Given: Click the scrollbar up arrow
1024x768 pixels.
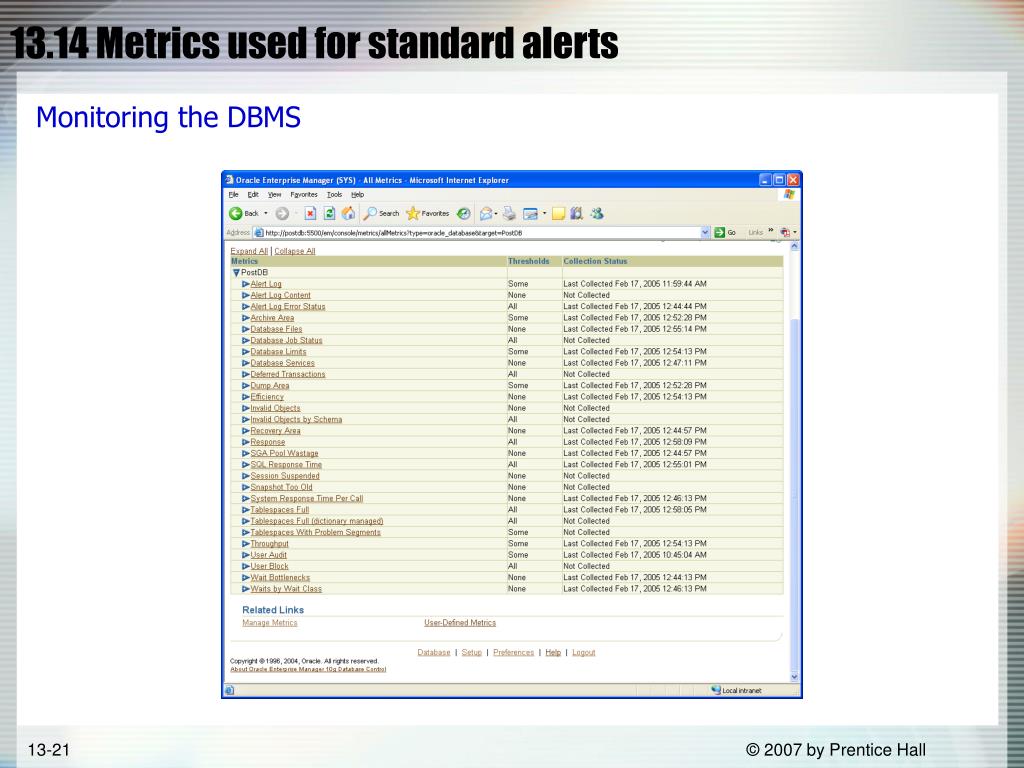Looking at the screenshot, I should [794, 247].
